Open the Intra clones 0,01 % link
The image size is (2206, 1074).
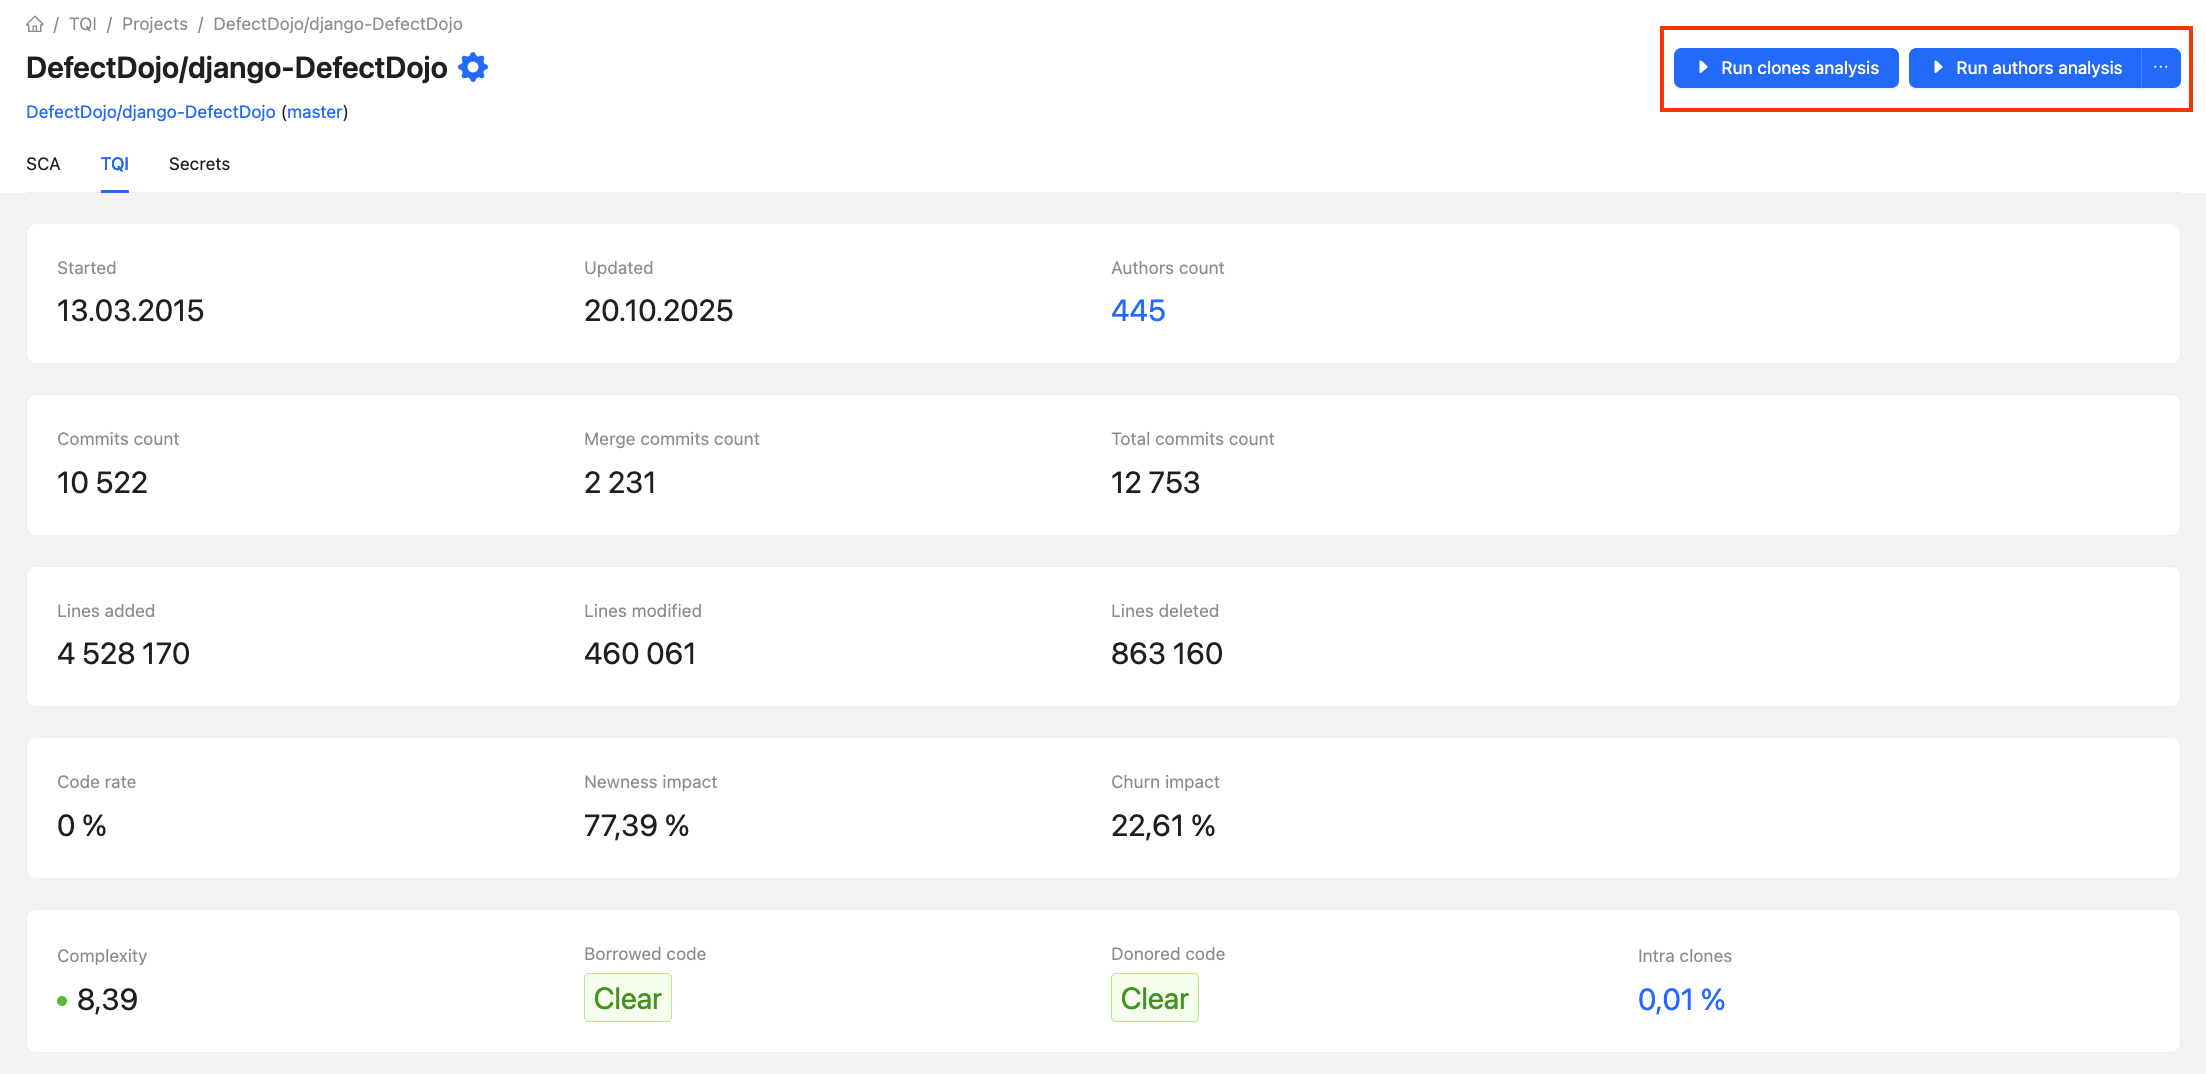pyautogui.click(x=1681, y=1000)
